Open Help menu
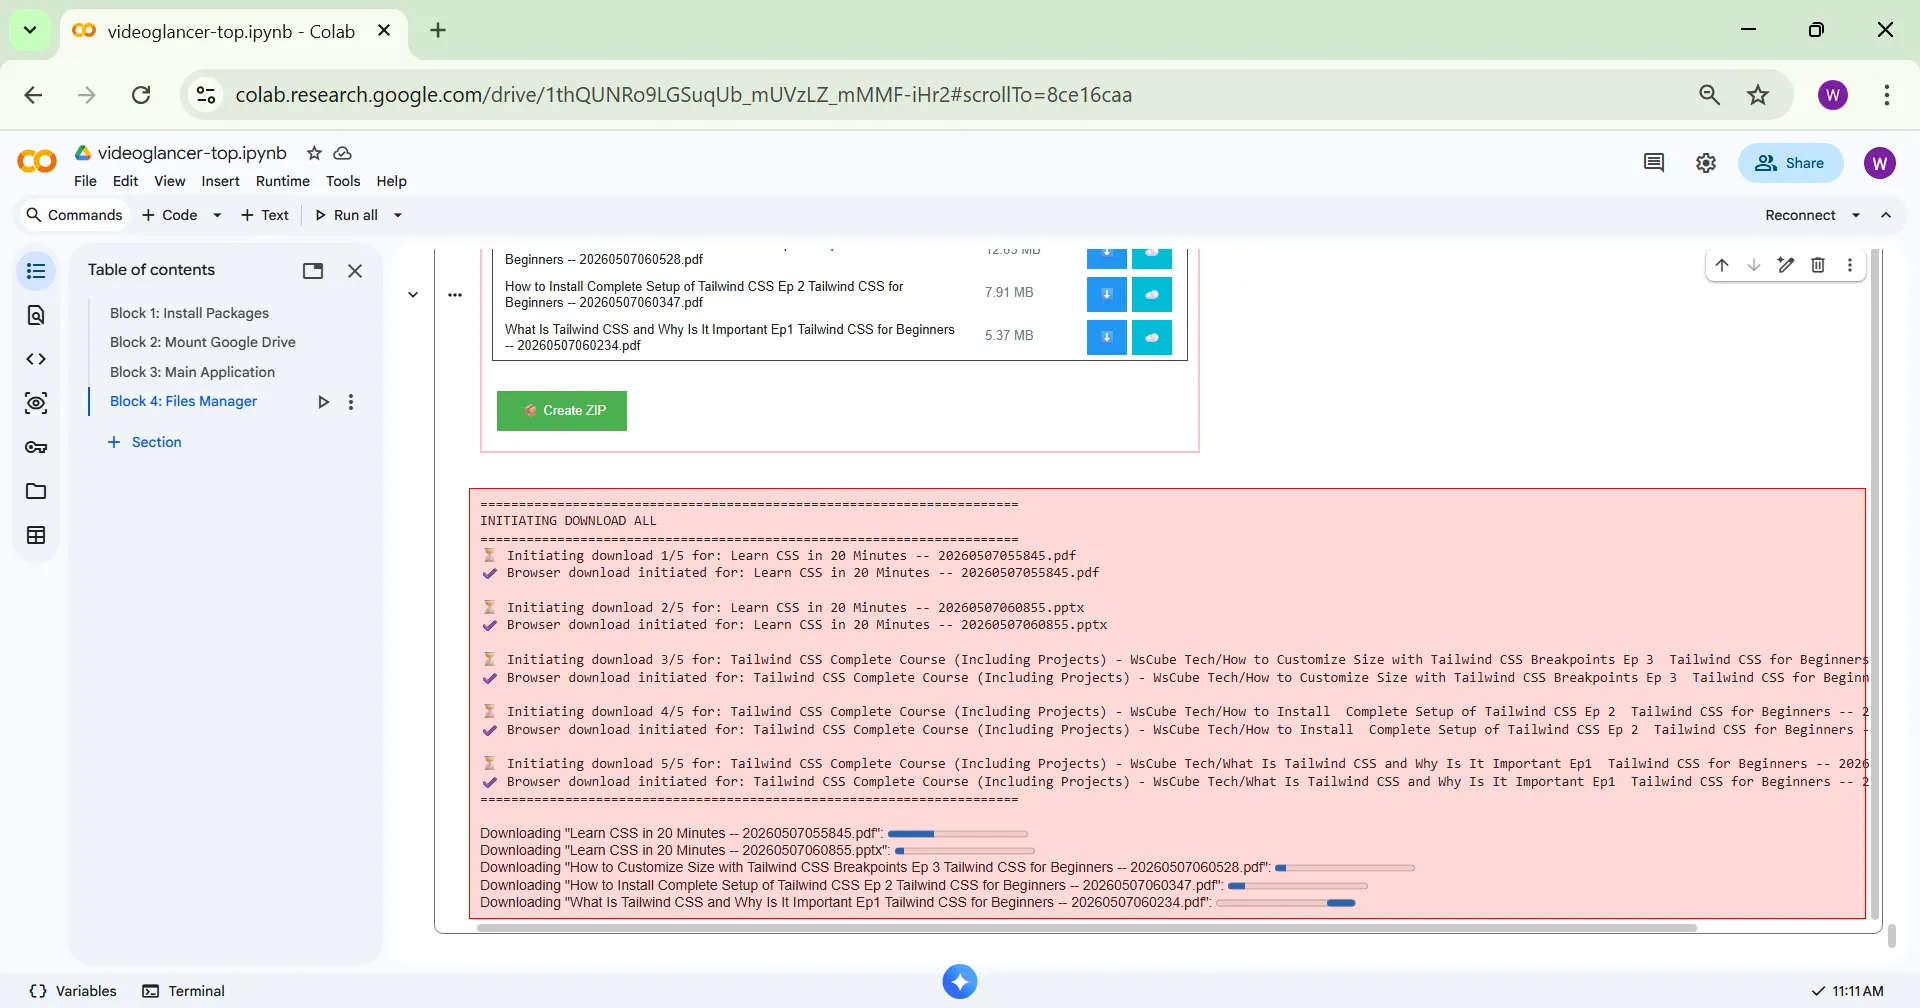Image resolution: width=1920 pixels, height=1008 pixels. pyautogui.click(x=391, y=181)
